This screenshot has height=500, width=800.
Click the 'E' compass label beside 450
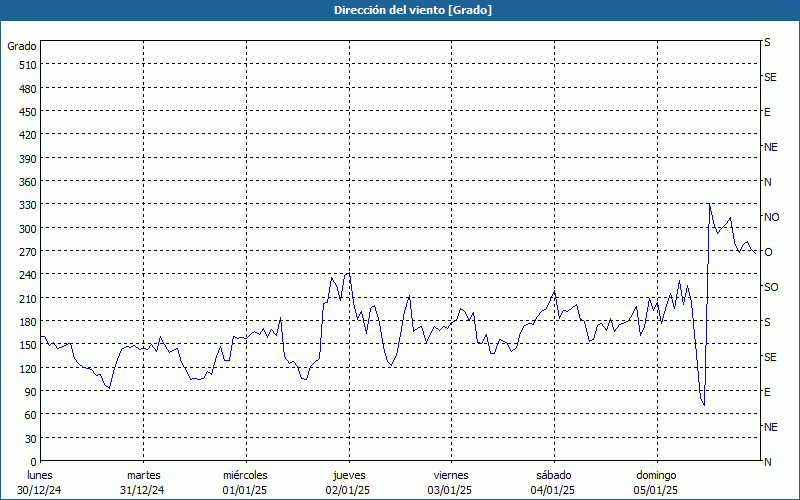(767, 112)
